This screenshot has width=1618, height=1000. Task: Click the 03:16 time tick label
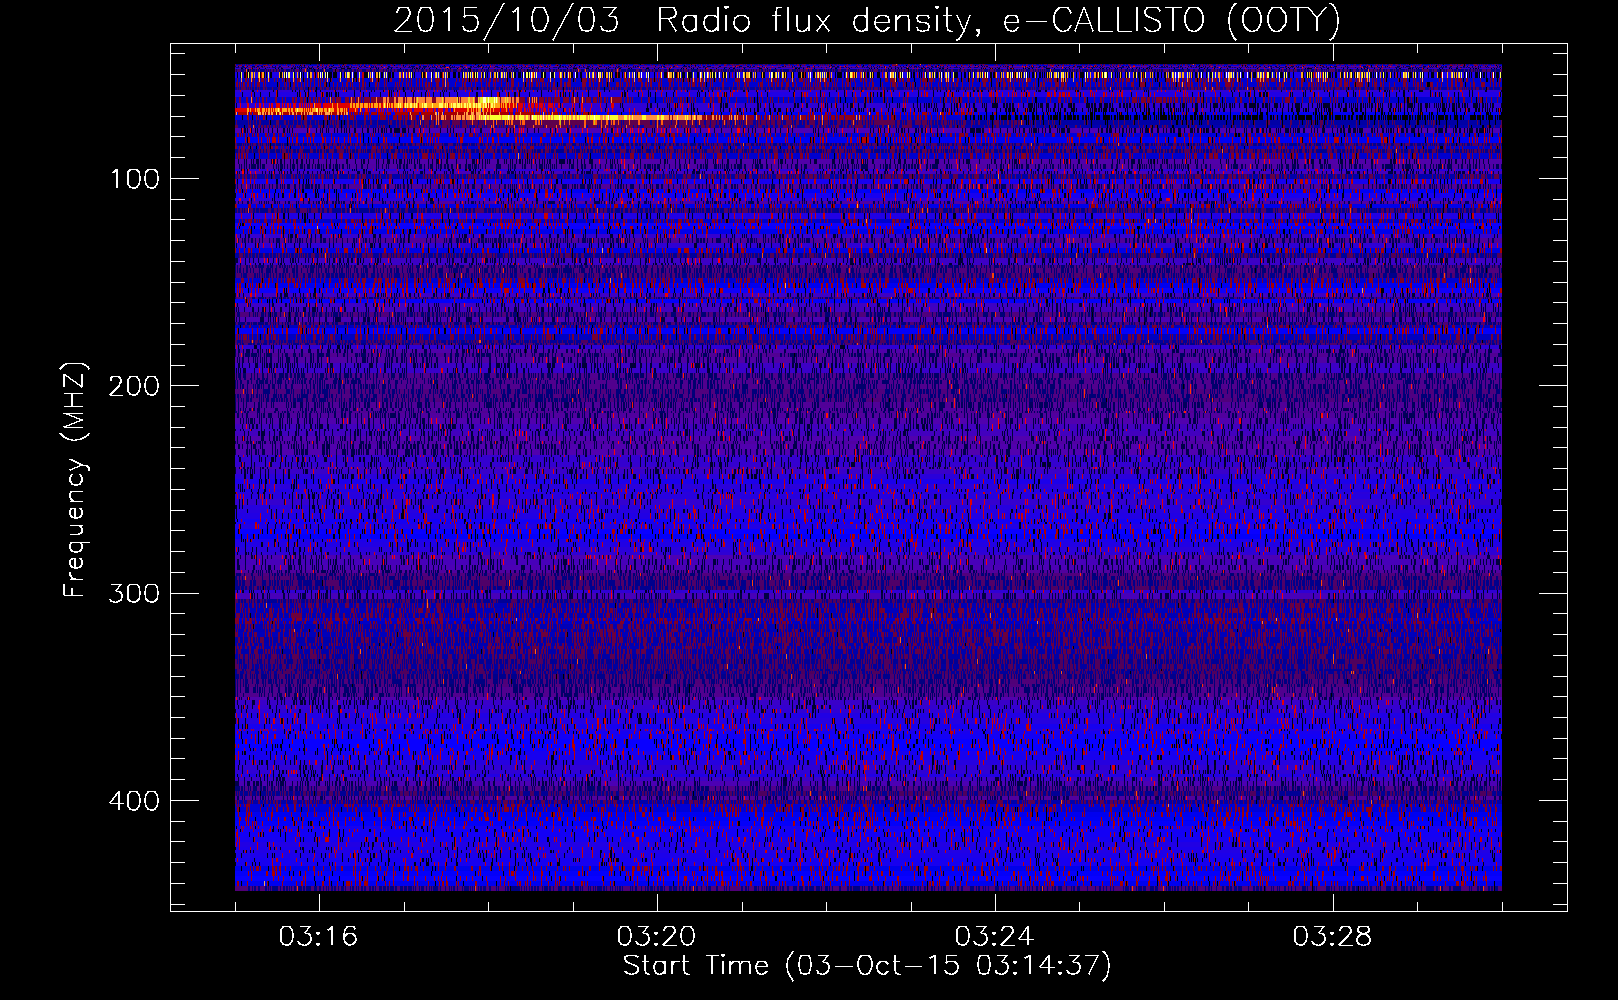click(318, 937)
